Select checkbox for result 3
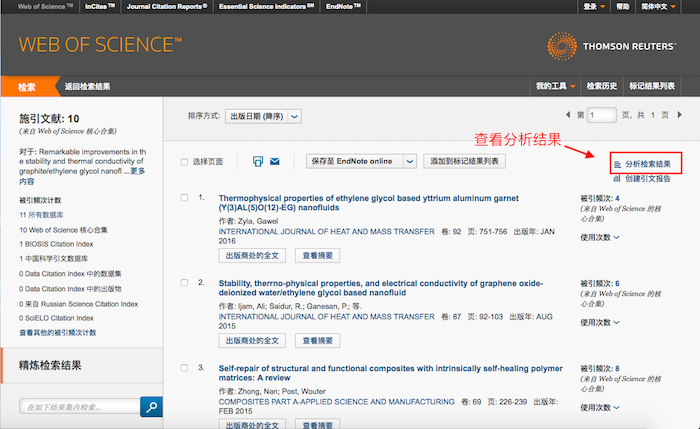This screenshot has height=429, width=700. click(x=184, y=368)
